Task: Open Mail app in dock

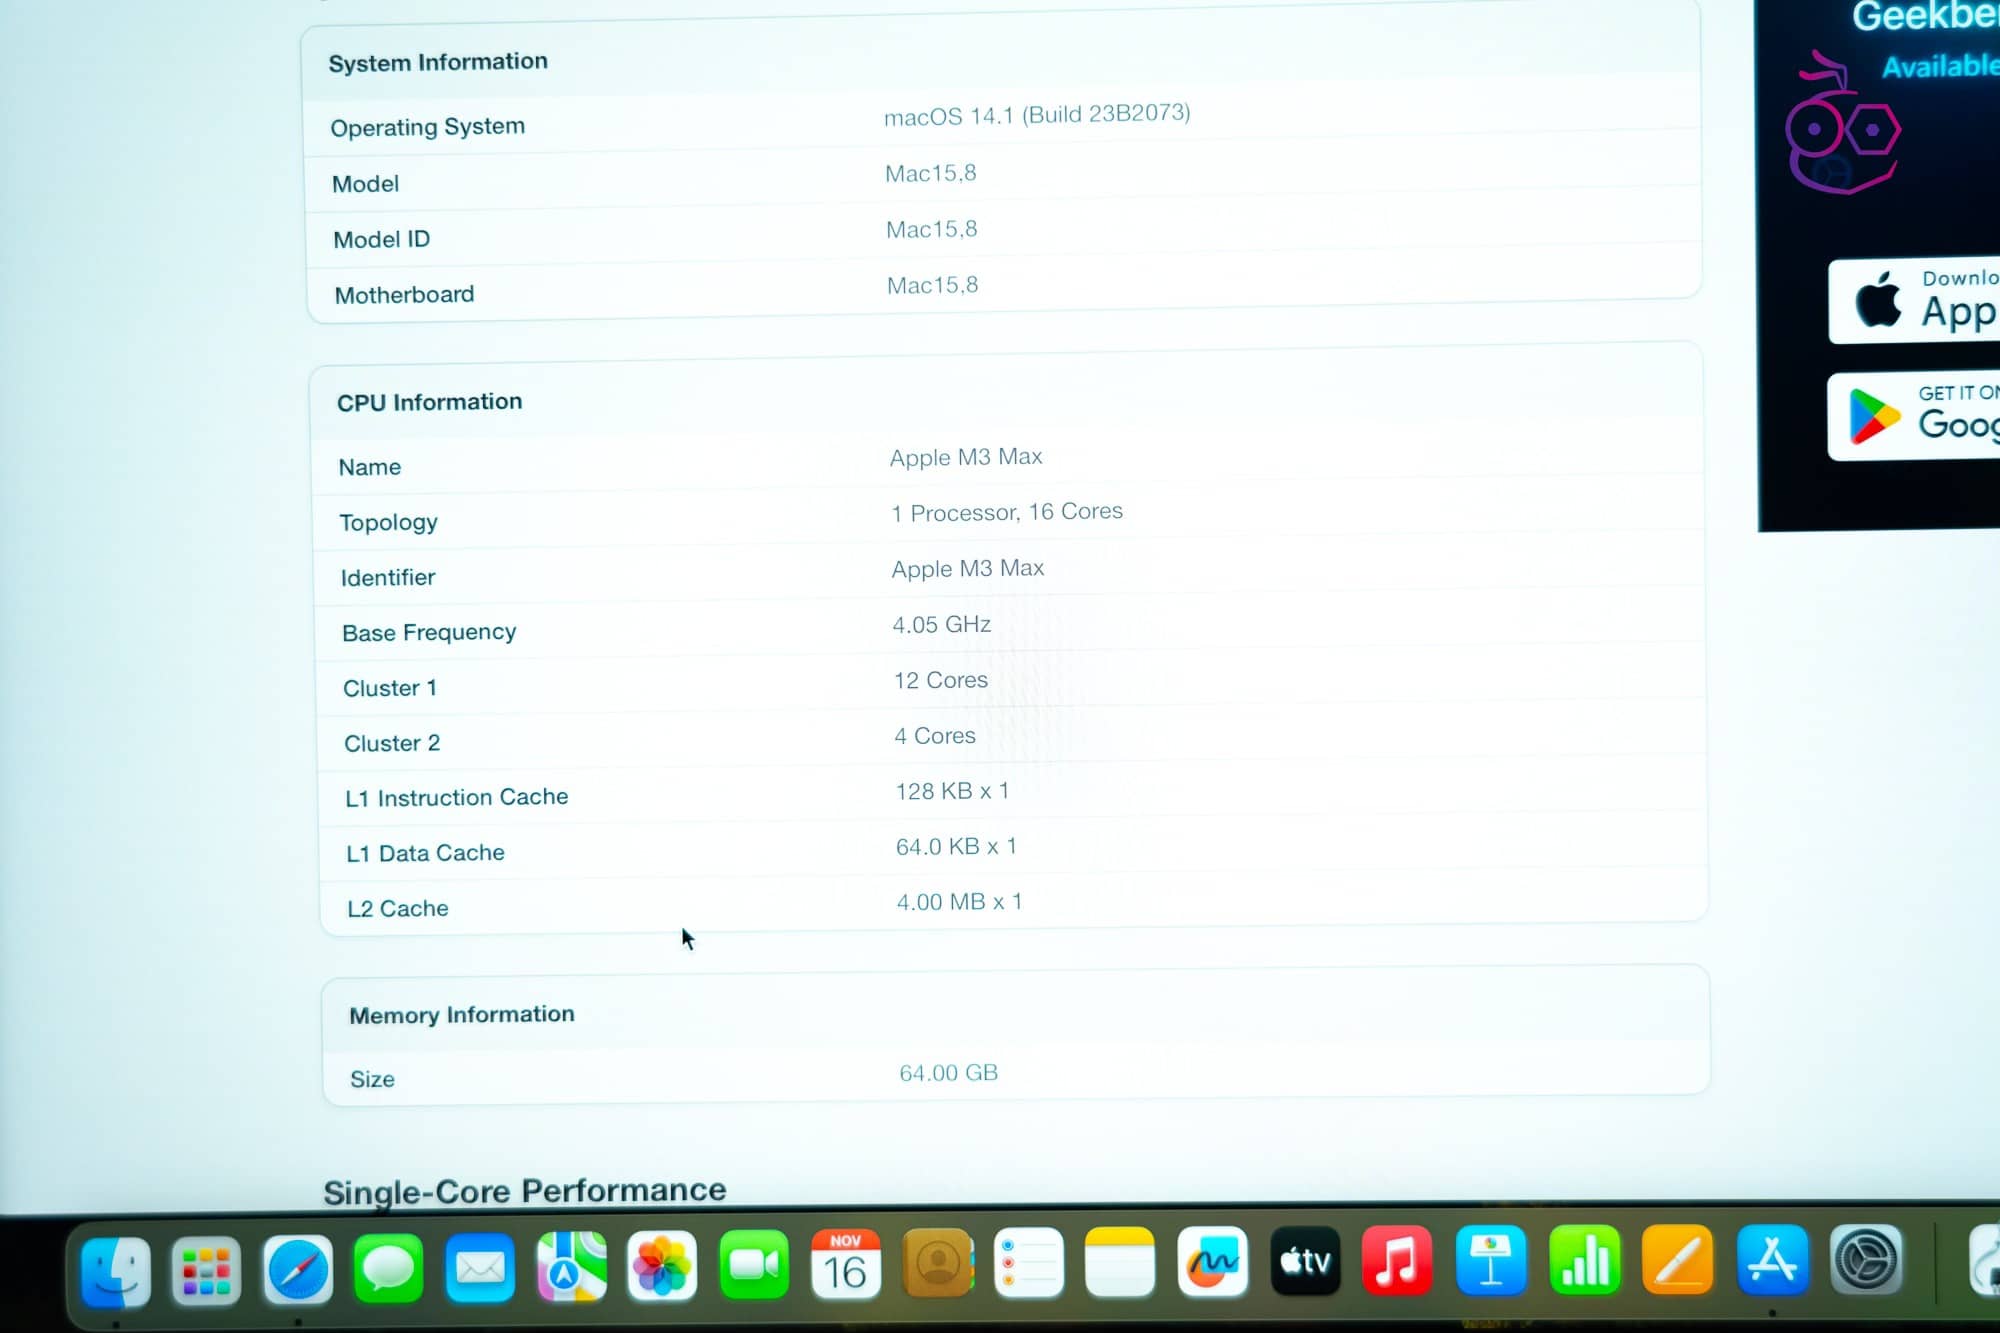Action: [480, 1268]
